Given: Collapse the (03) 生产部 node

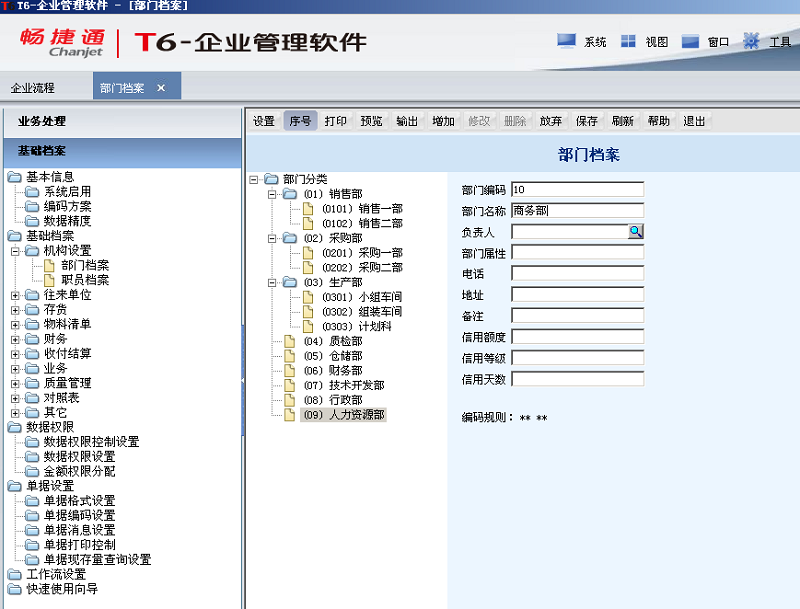Looking at the screenshot, I should click(272, 283).
